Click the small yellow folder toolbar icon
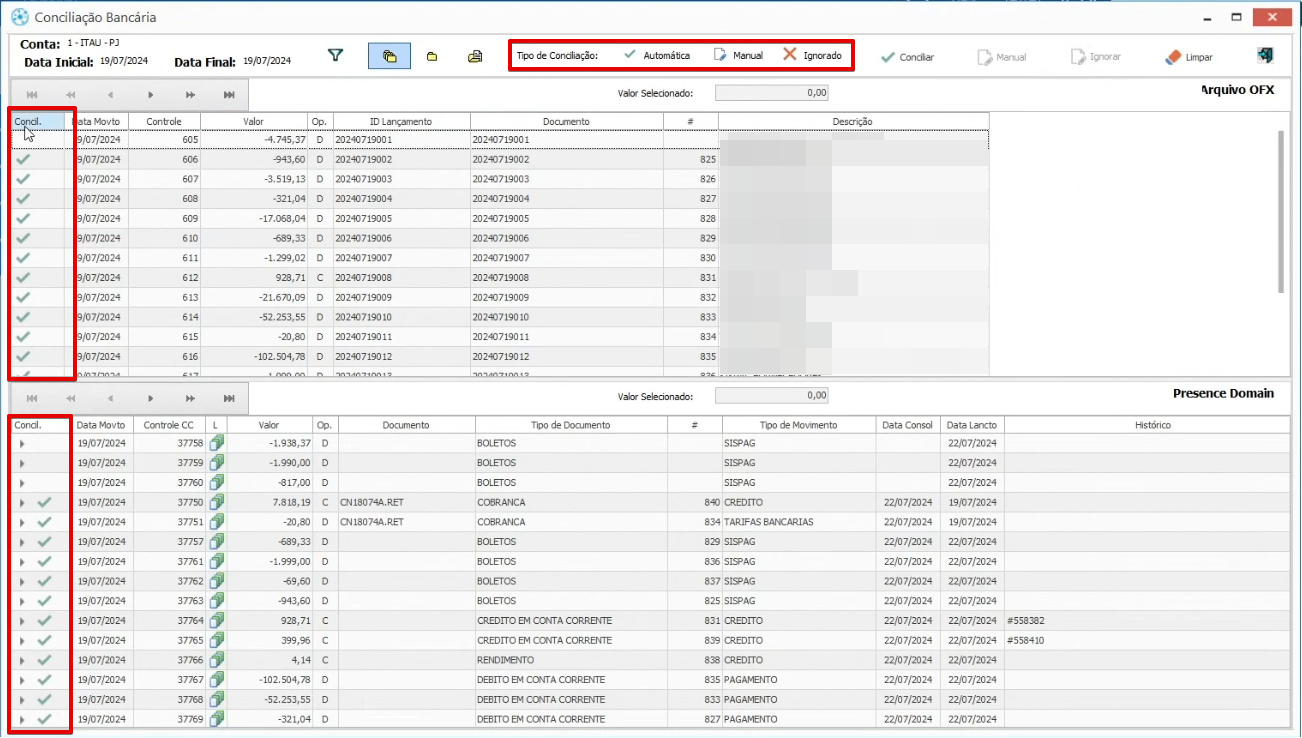Image resolution: width=1302 pixels, height=738 pixels. tap(432, 57)
